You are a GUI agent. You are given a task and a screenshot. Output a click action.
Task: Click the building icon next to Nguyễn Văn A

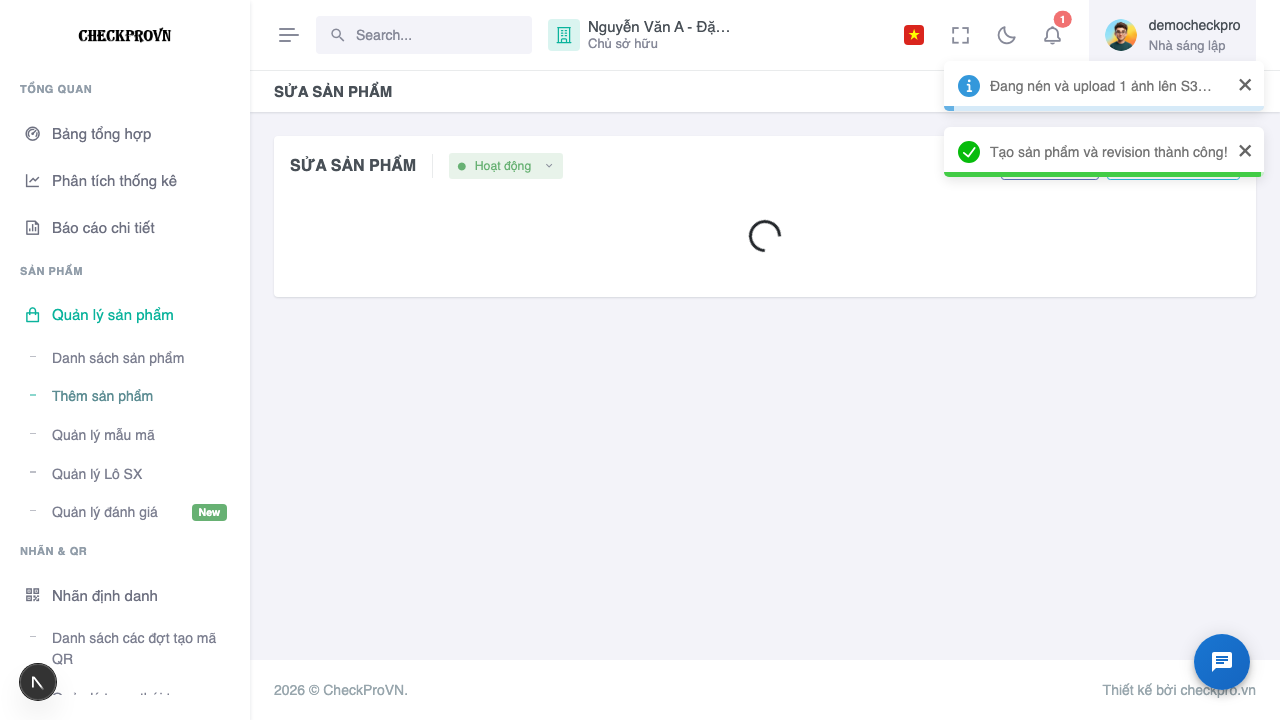[x=564, y=35]
